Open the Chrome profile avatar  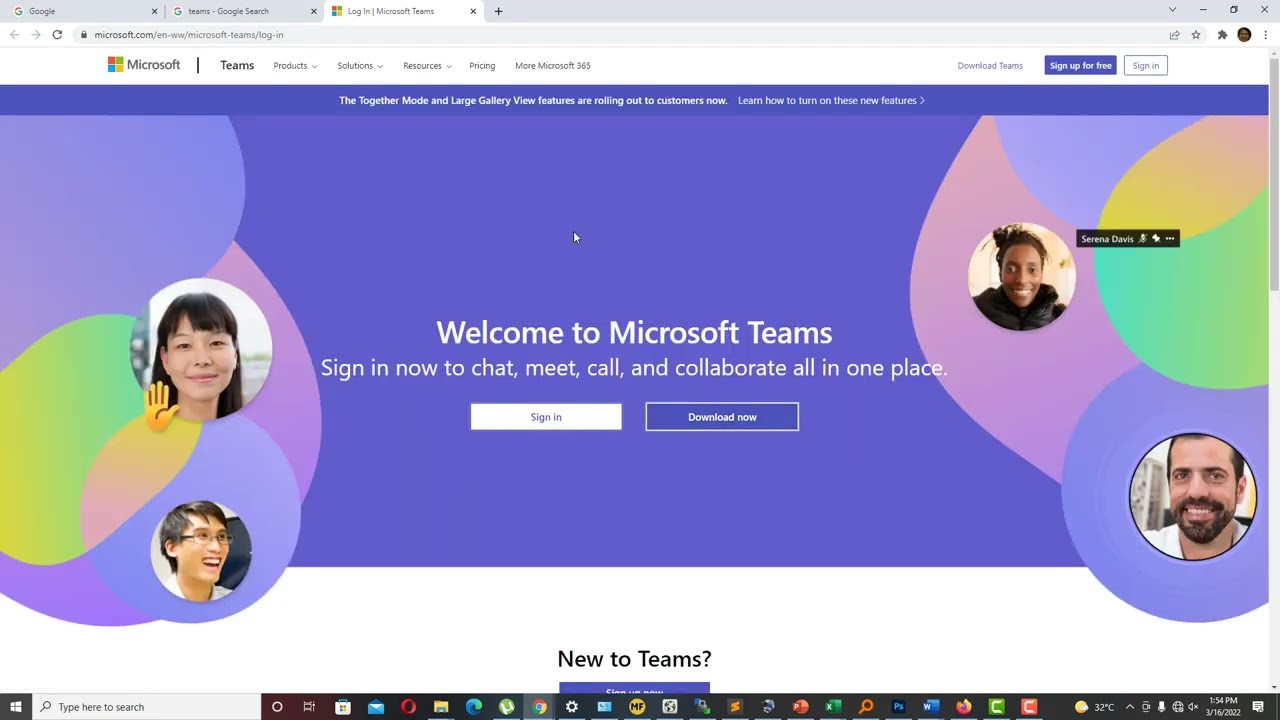[x=1244, y=35]
